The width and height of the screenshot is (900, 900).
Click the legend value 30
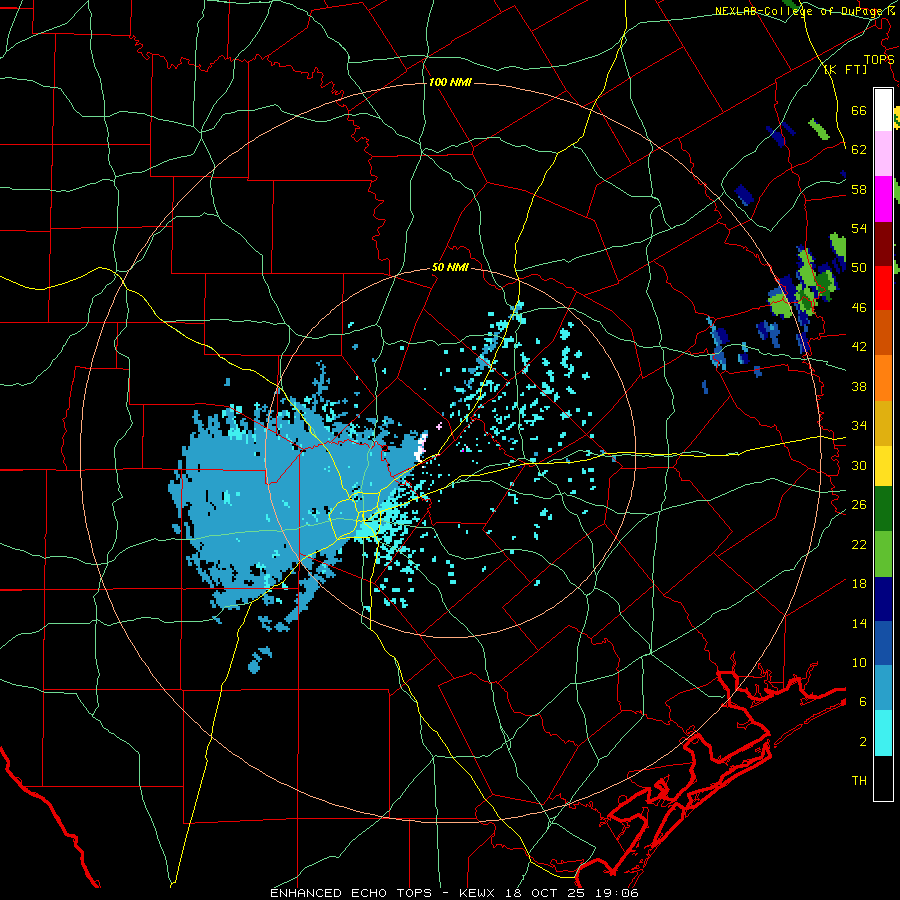tap(859, 465)
